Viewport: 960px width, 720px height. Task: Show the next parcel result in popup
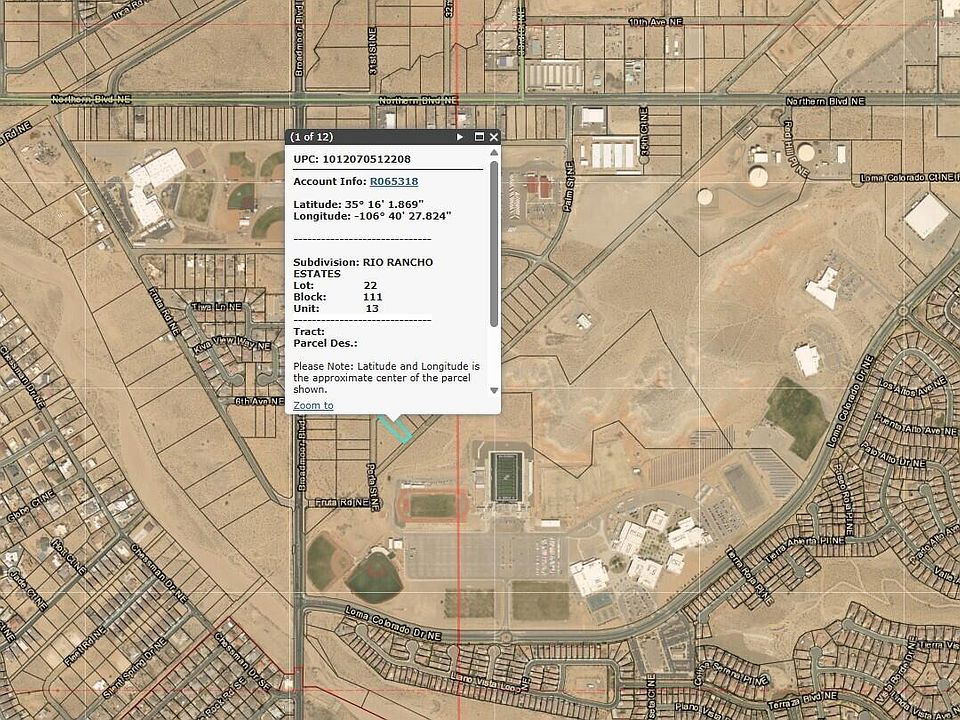pyautogui.click(x=460, y=137)
